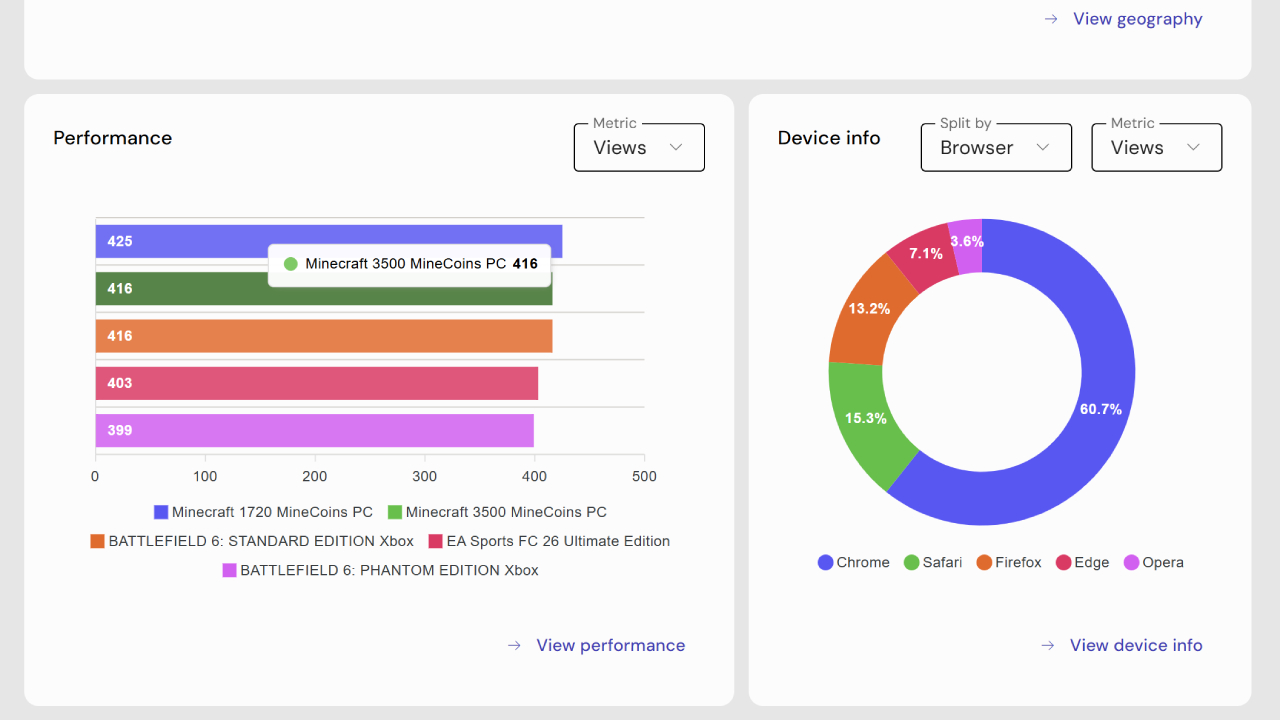Screen dimensions: 1280x720
Task: Toggle Edge in the donut chart legend
Action: coord(1083,563)
